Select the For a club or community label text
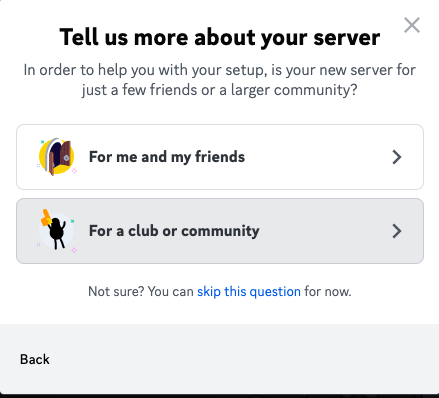Image resolution: width=439 pixels, height=398 pixels. tap(174, 231)
